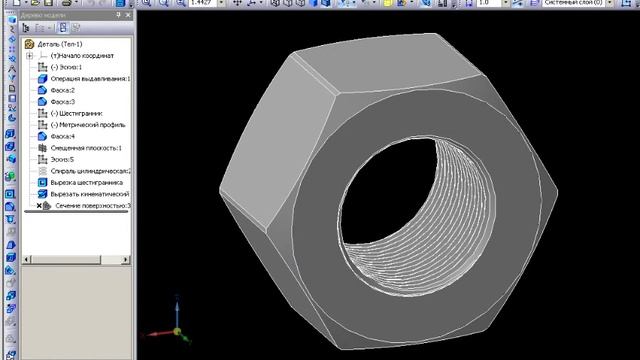Screen dimensions: 640x360
Task: Select the (-) Эскиз:1 sketch
Action: (66, 67)
